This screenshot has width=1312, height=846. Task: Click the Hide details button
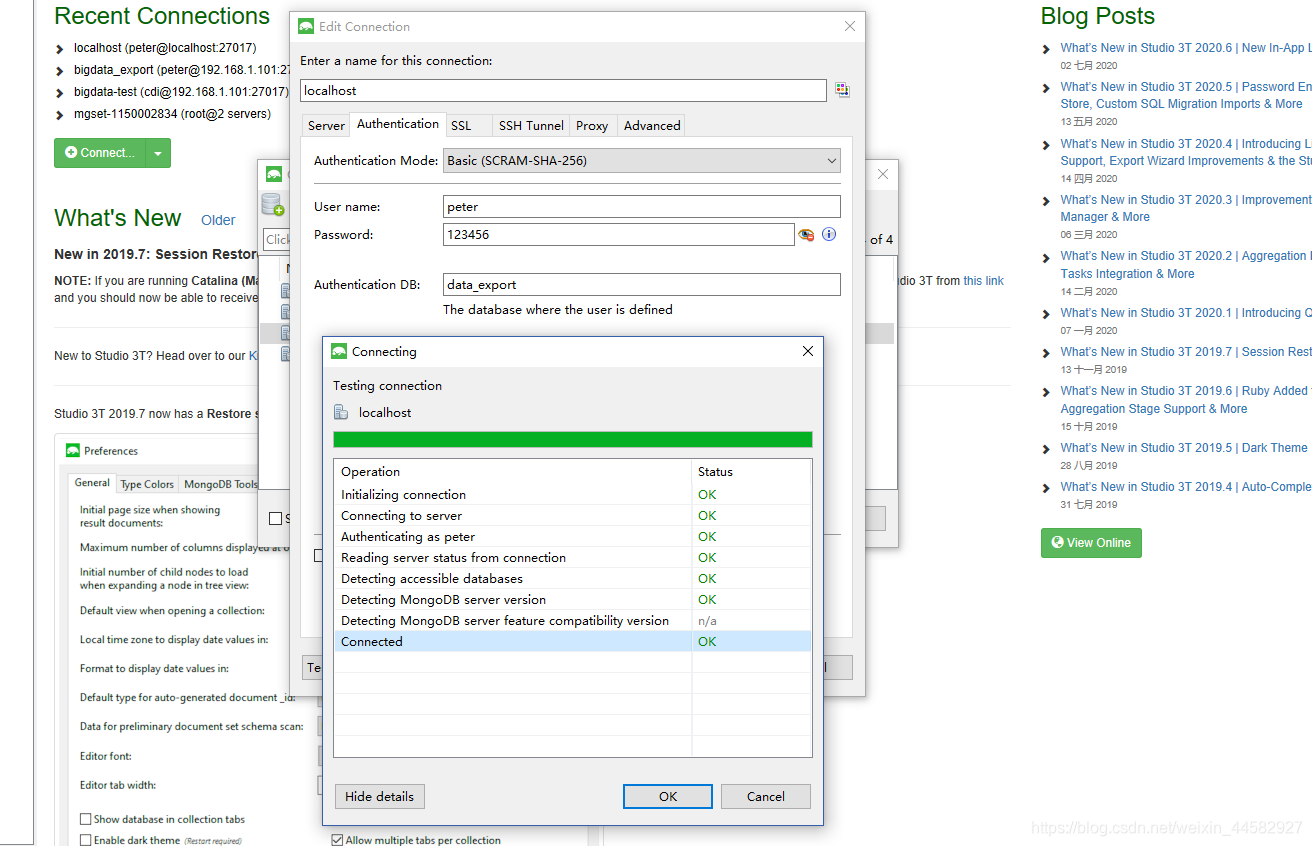[x=379, y=797]
